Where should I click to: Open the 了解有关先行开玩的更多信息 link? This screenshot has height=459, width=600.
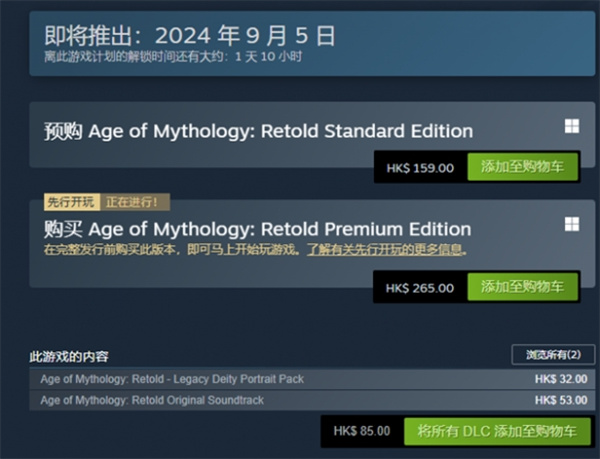pyautogui.click(x=386, y=248)
